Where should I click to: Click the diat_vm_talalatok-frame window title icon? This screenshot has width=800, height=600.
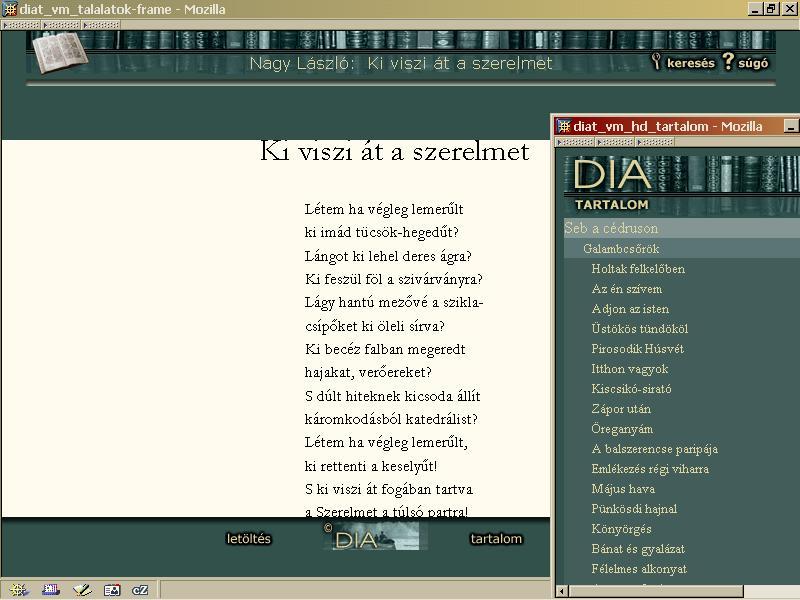[x=10, y=9]
